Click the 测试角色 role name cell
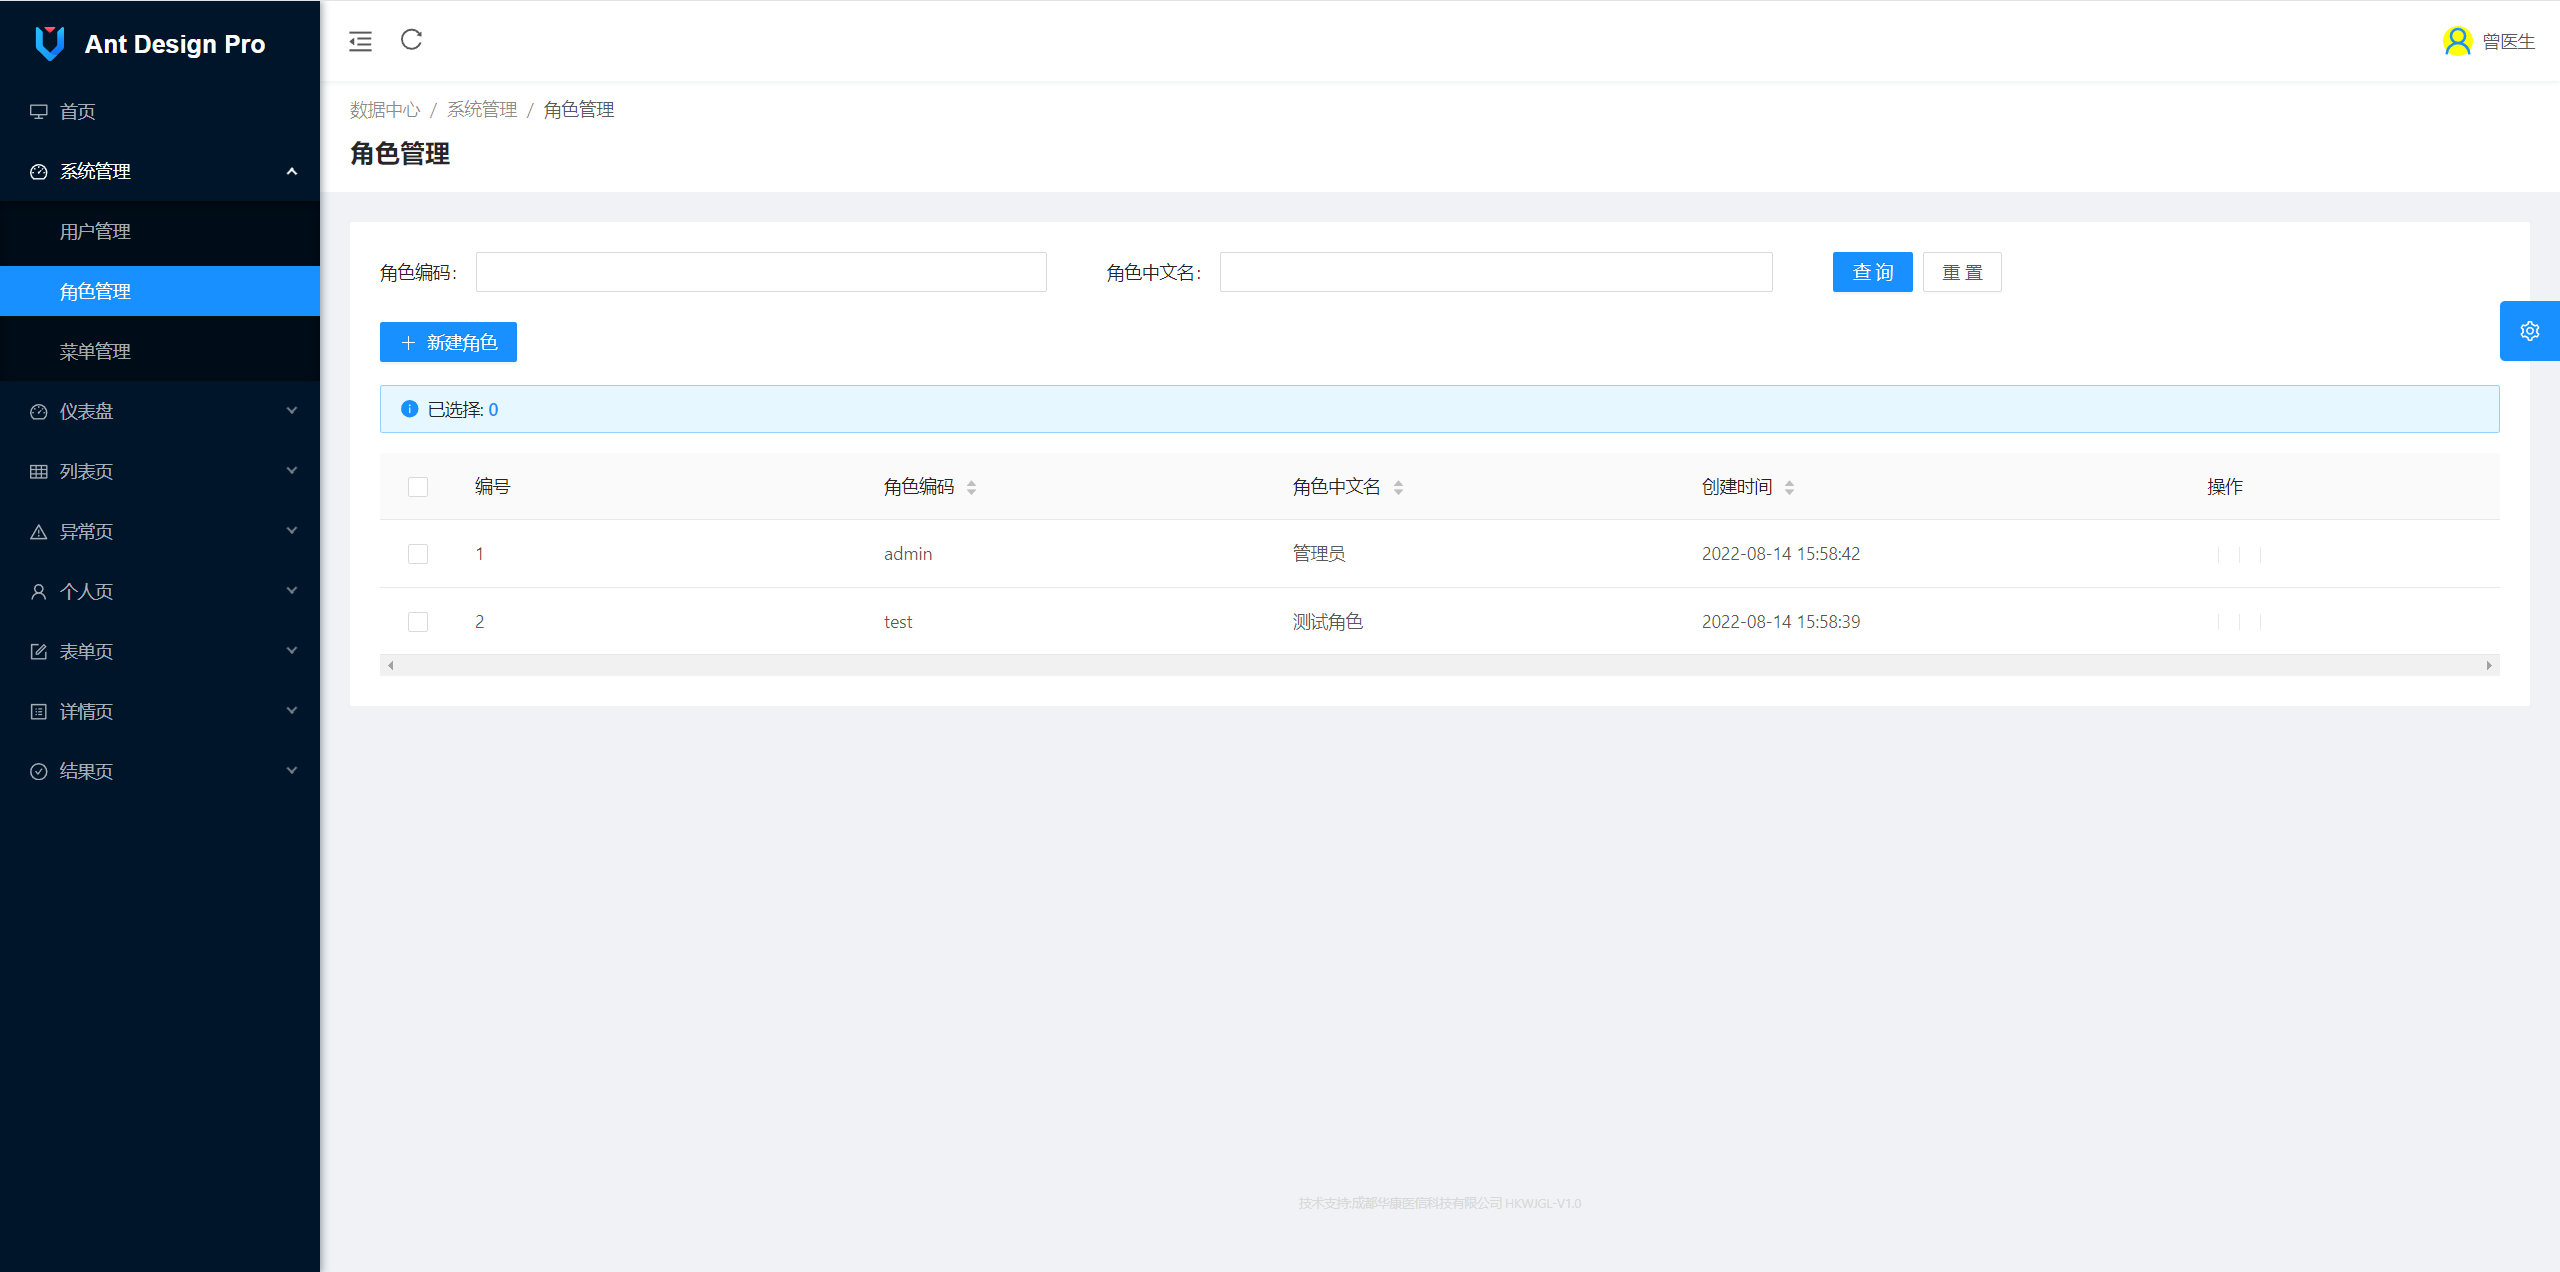2560x1272 pixels. click(1328, 622)
